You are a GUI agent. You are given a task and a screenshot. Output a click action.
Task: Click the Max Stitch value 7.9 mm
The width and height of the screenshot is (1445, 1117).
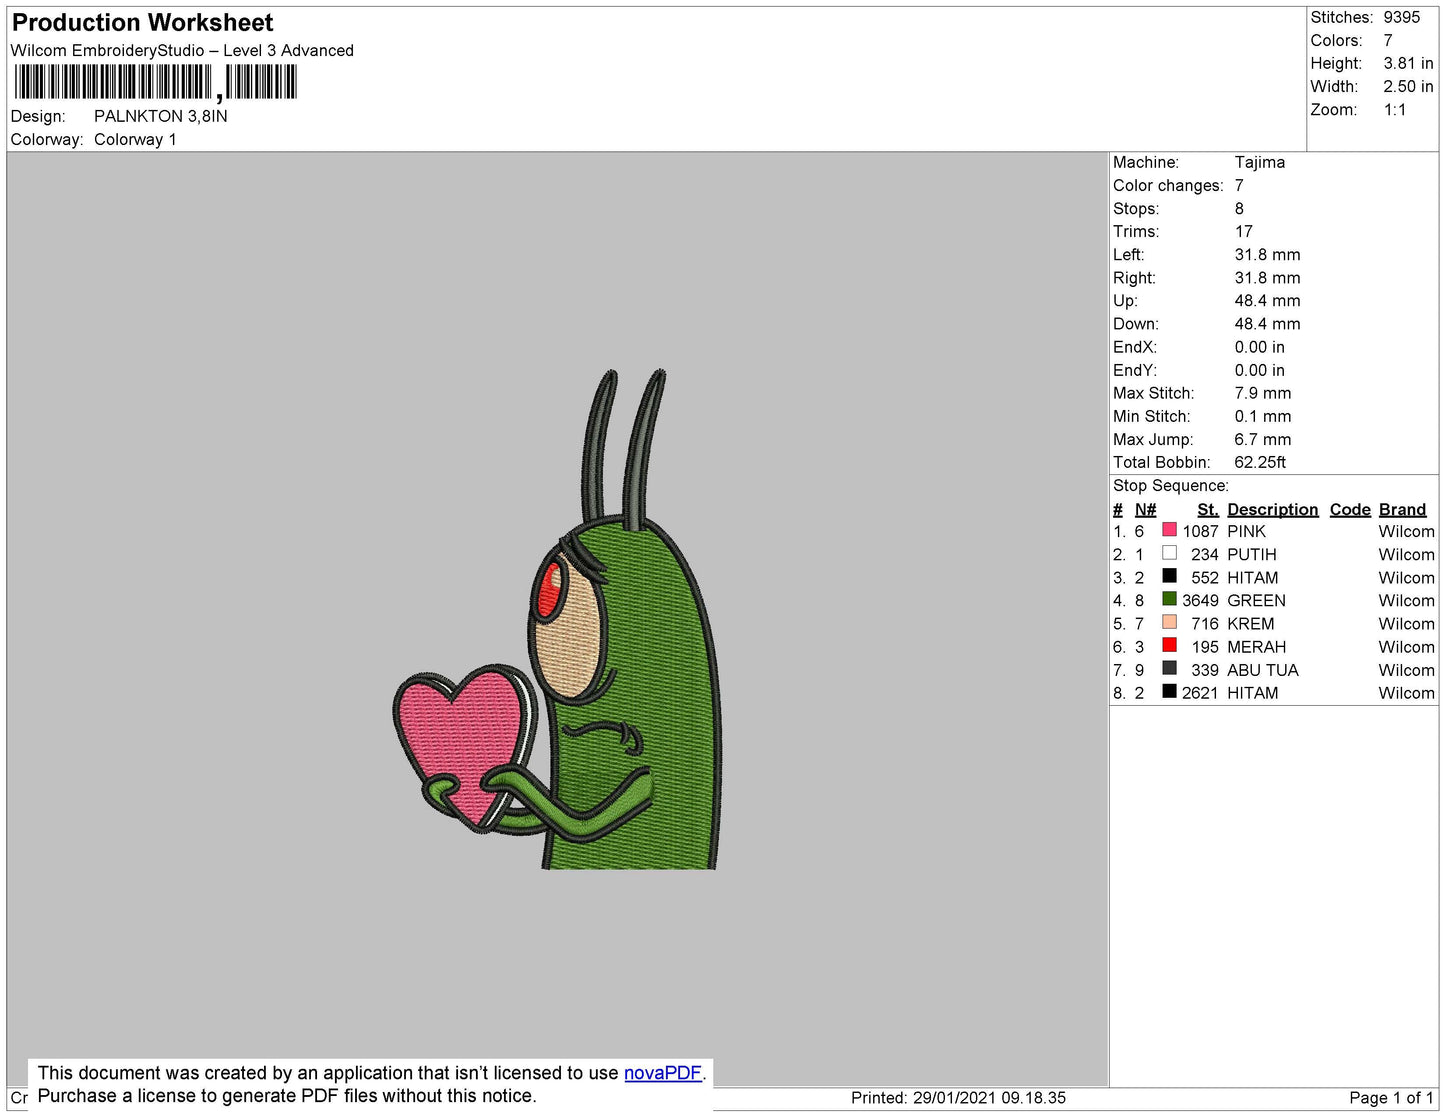(x=1263, y=393)
